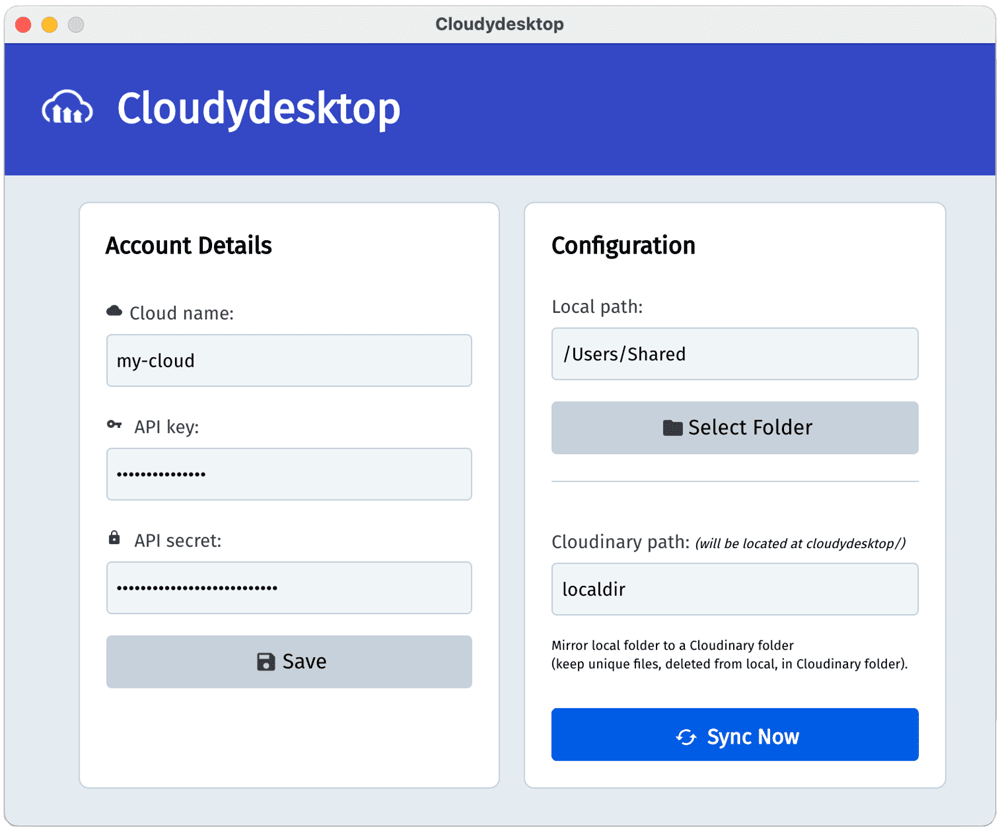Click the key icon beside API key

click(x=114, y=425)
